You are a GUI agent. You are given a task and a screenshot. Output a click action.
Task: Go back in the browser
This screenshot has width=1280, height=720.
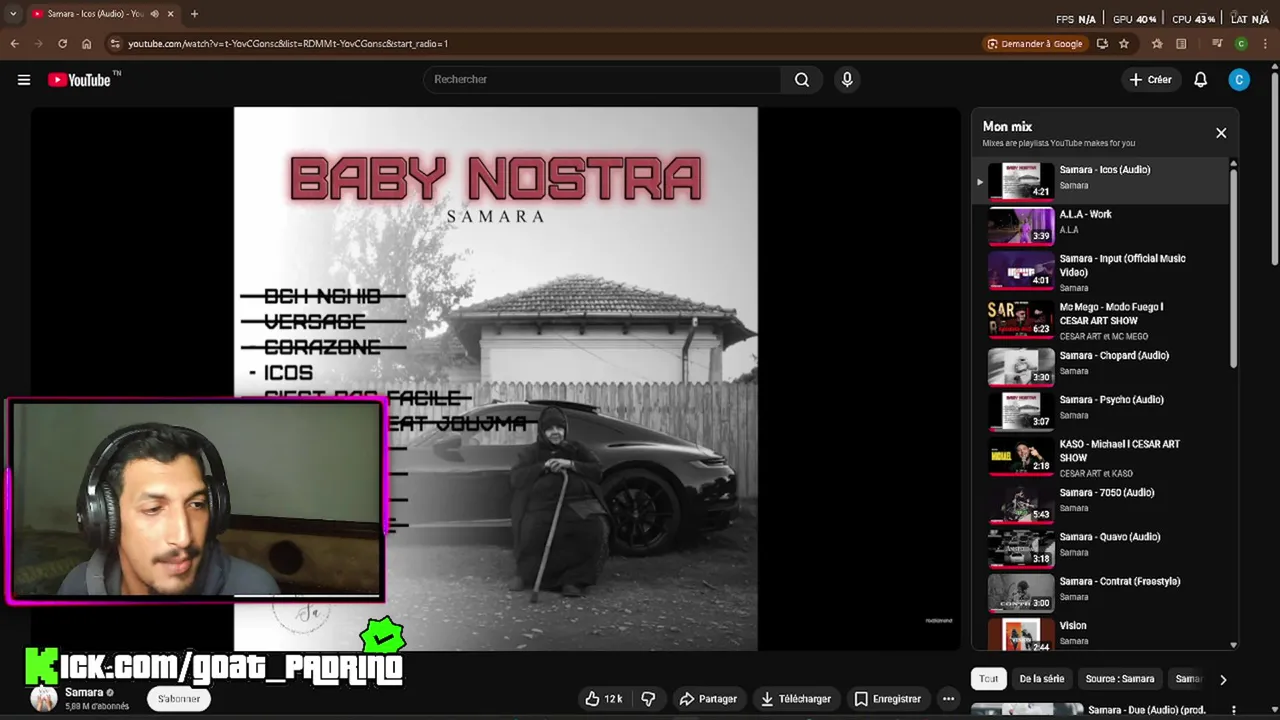[14, 44]
